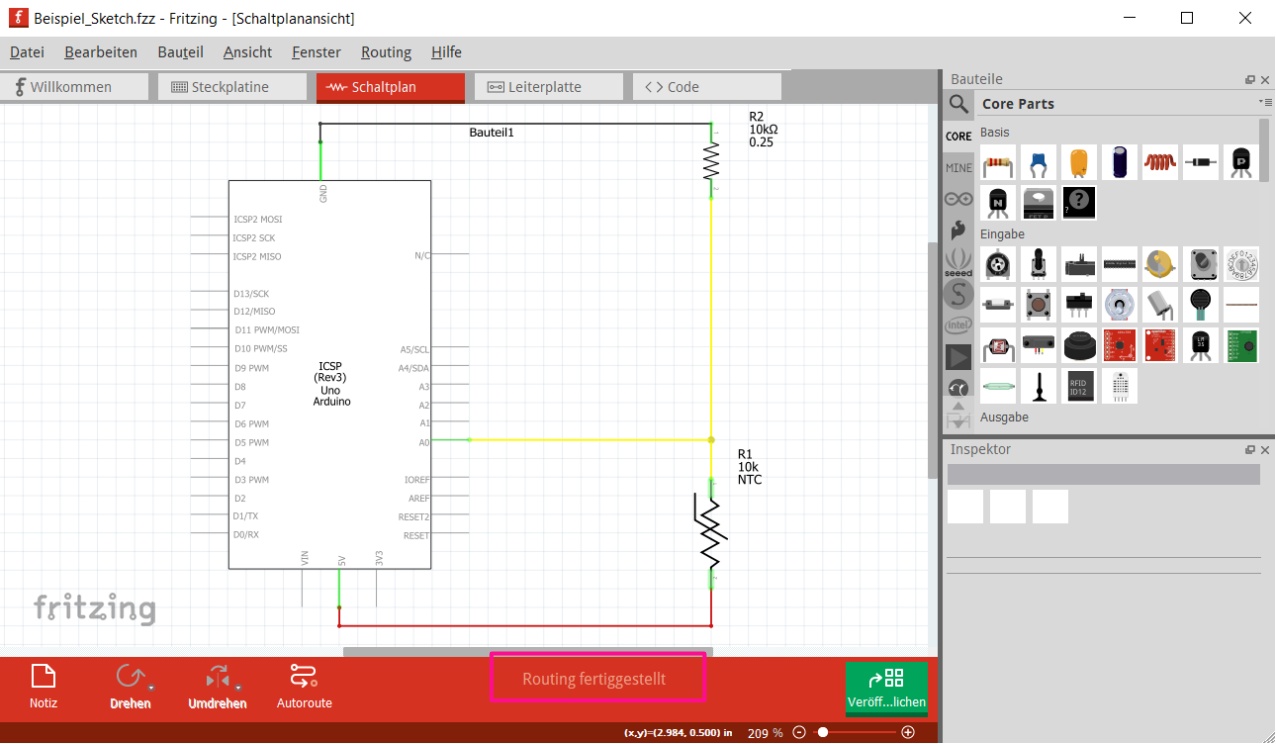Pick the red inductor coil part

click(x=1160, y=162)
